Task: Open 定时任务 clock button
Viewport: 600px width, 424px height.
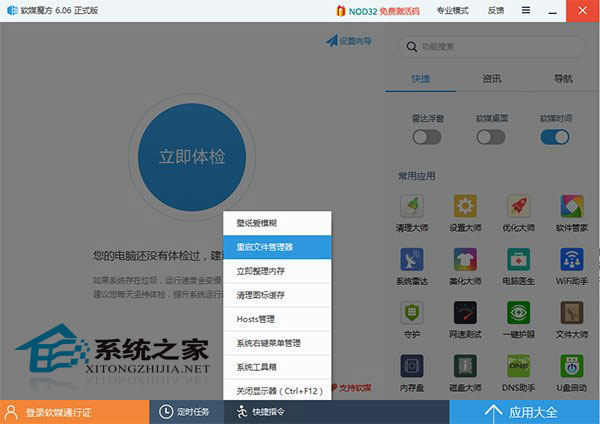Action: point(186,412)
